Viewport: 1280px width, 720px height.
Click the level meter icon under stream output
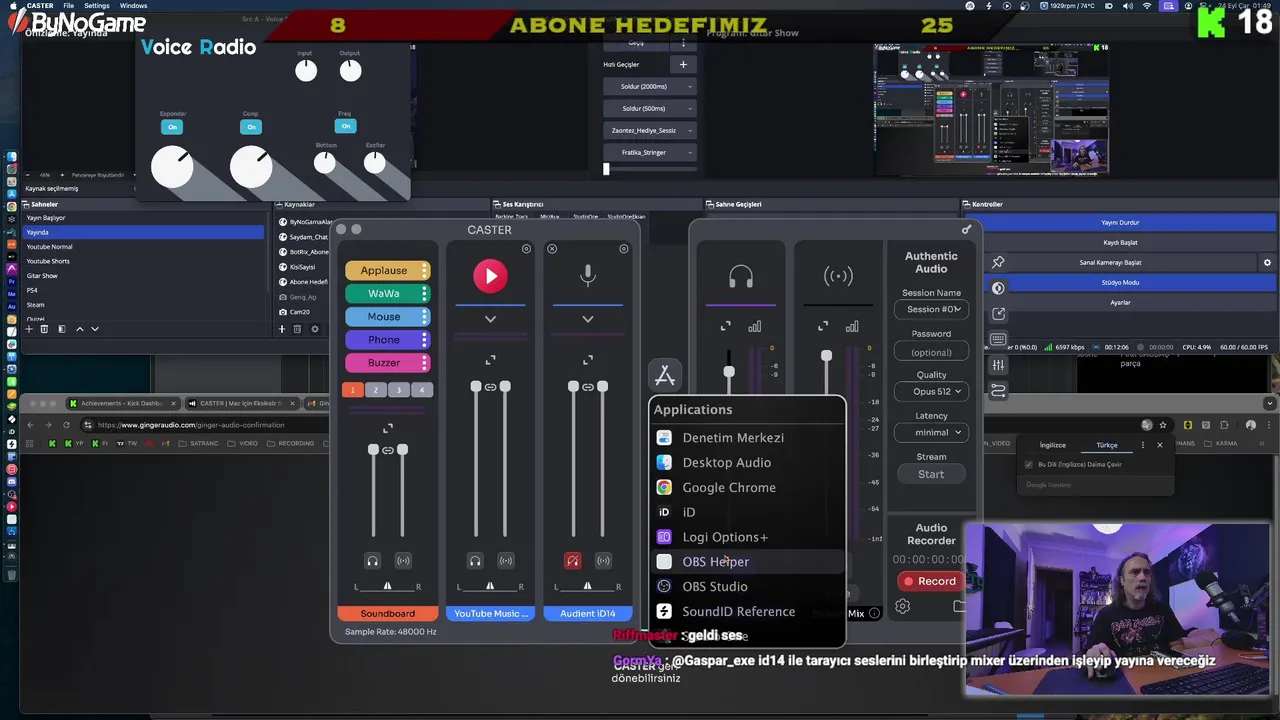point(852,326)
